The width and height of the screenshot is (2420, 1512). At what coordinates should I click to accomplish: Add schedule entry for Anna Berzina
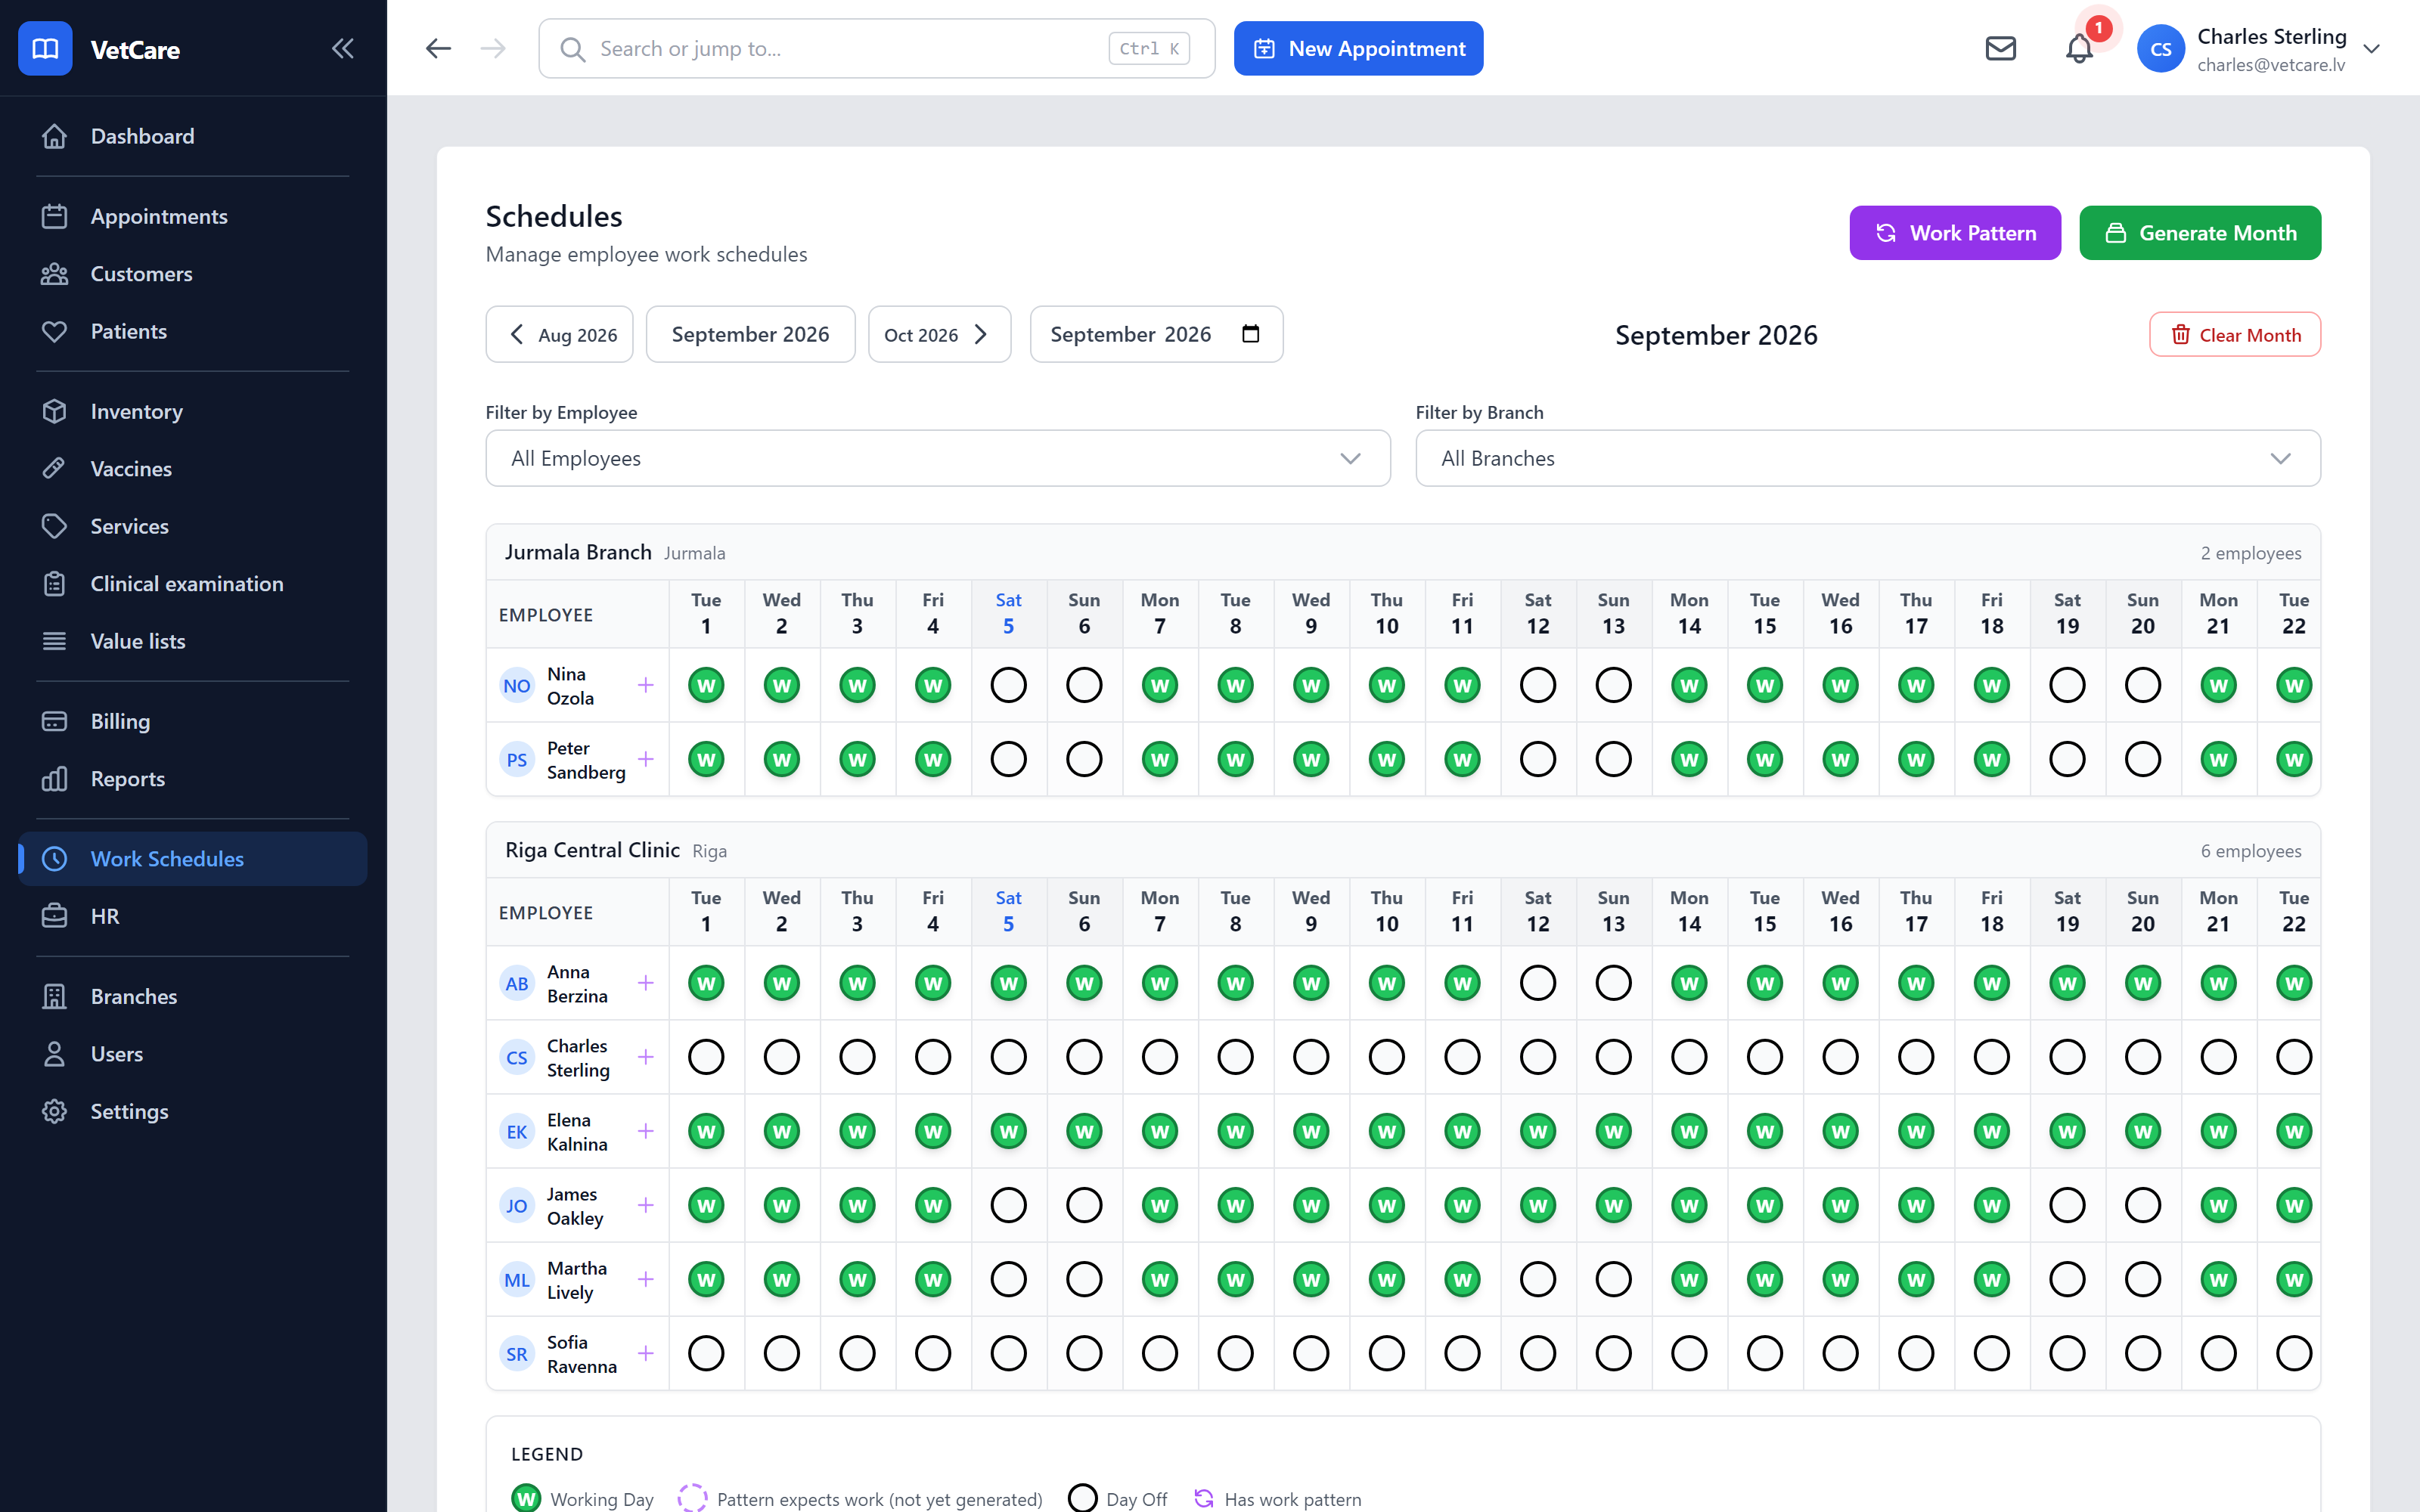646,983
